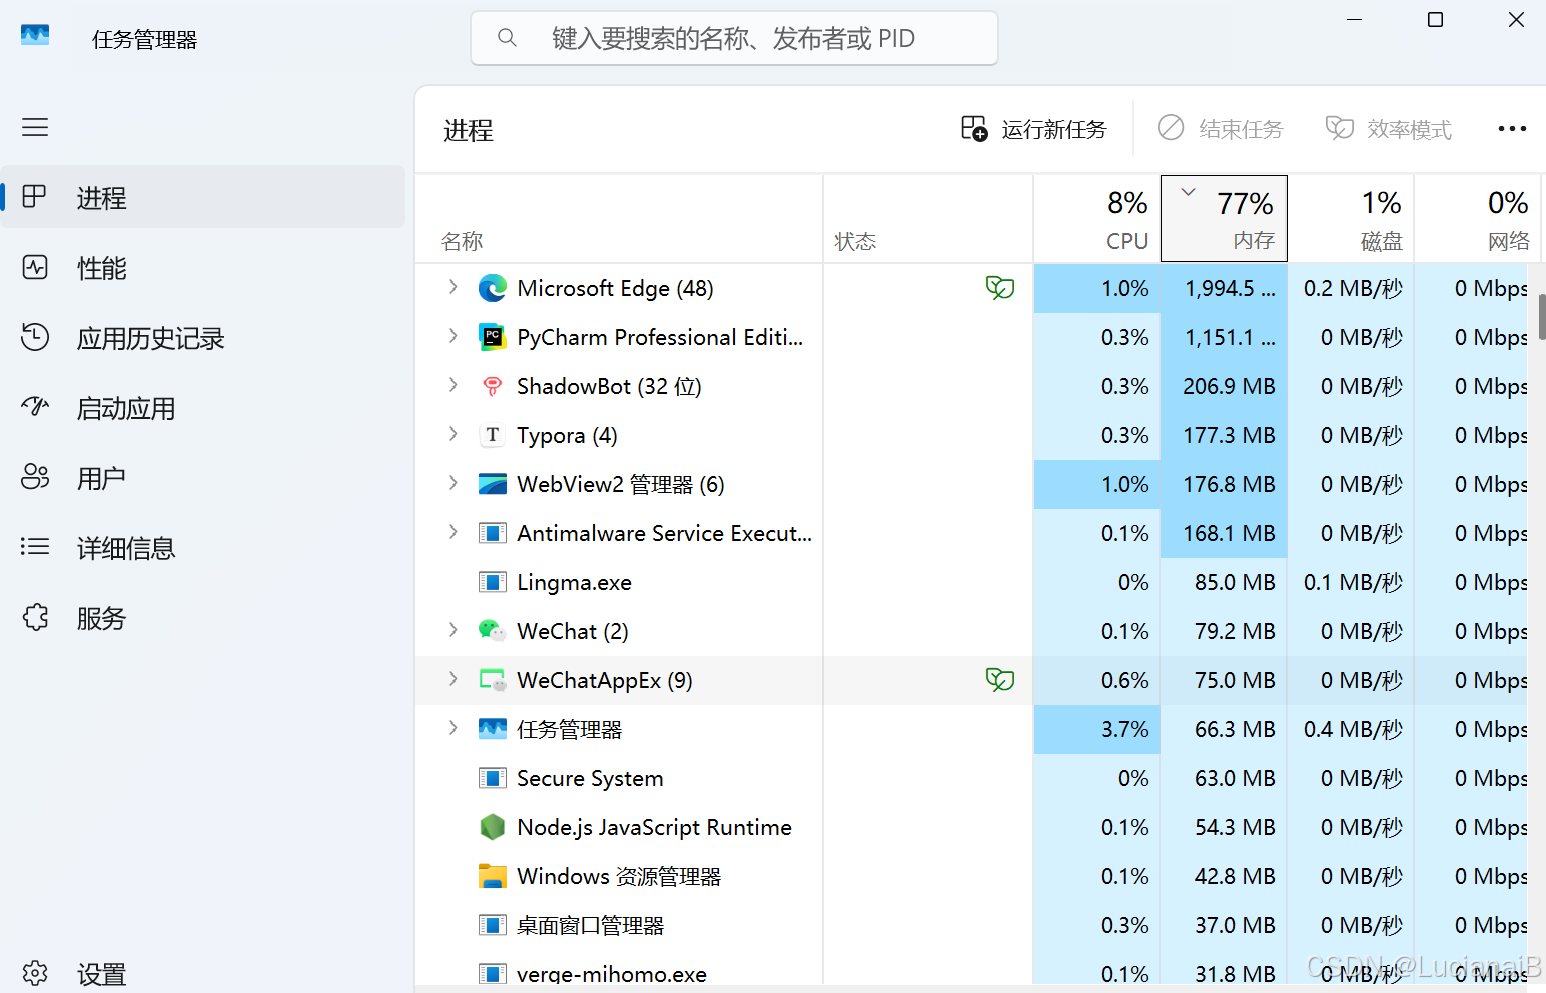Screen dimensions: 1546x993
Task: Click the 详细信息 details list icon
Action: [35, 547]
